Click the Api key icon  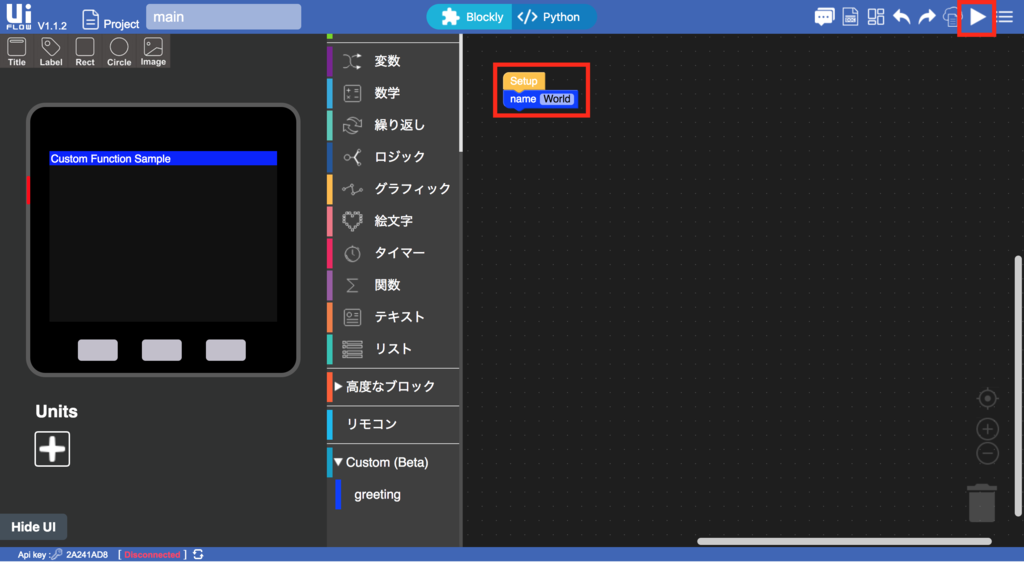click(57, 555)
